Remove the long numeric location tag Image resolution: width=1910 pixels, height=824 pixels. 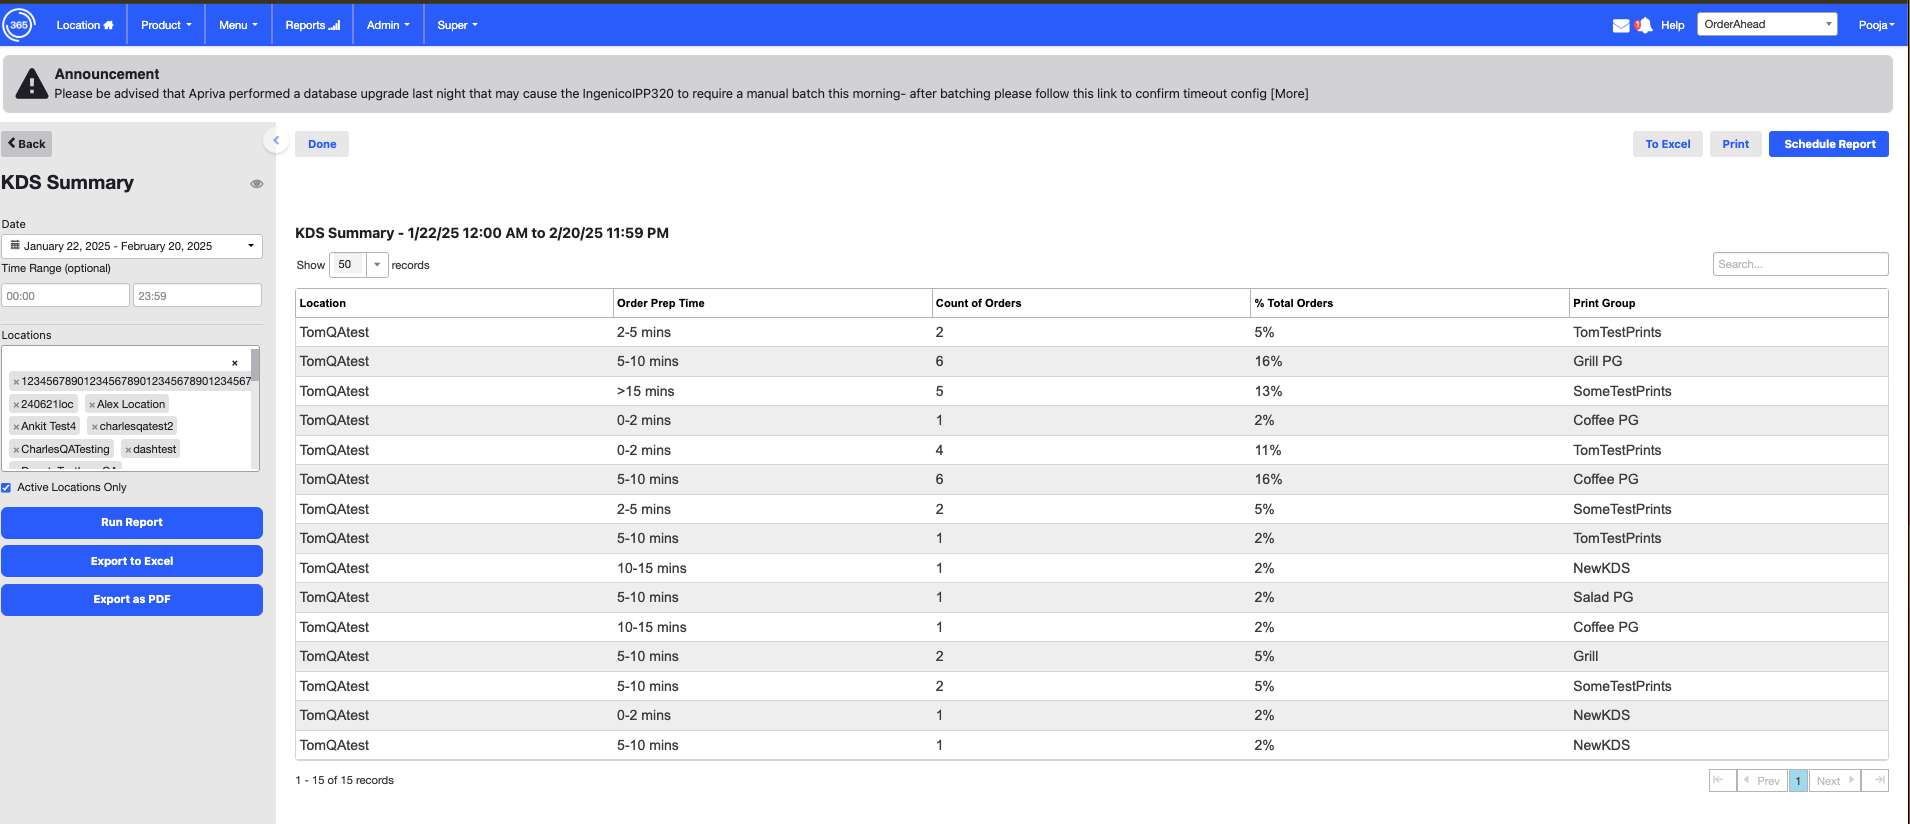(16, 382)
